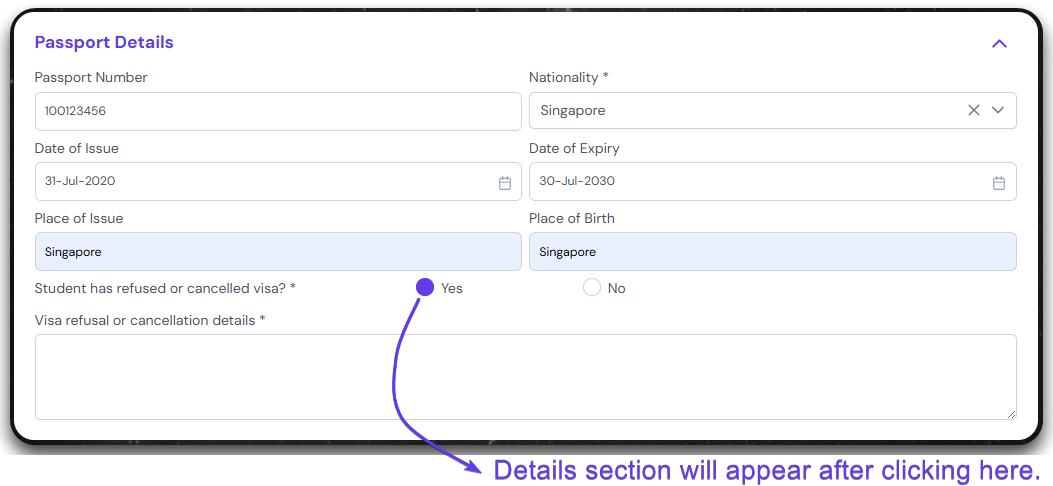
Task: Open the Nationality dropdown arrow
Action: [998, 111]
